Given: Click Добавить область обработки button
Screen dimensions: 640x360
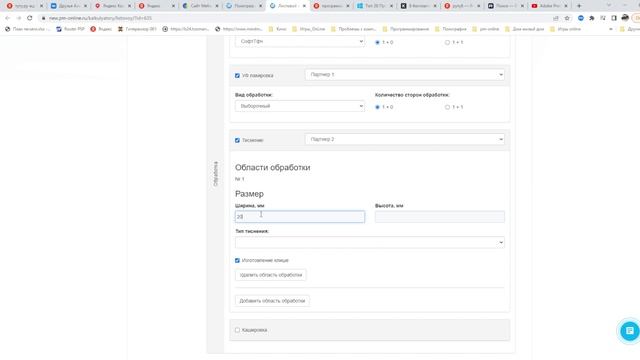Looking at the screenshot, I should click(272, 301).
